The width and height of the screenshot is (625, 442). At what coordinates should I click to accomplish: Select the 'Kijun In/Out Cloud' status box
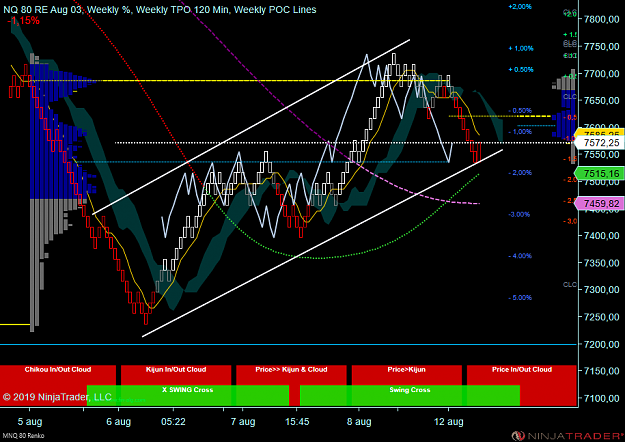176,375
